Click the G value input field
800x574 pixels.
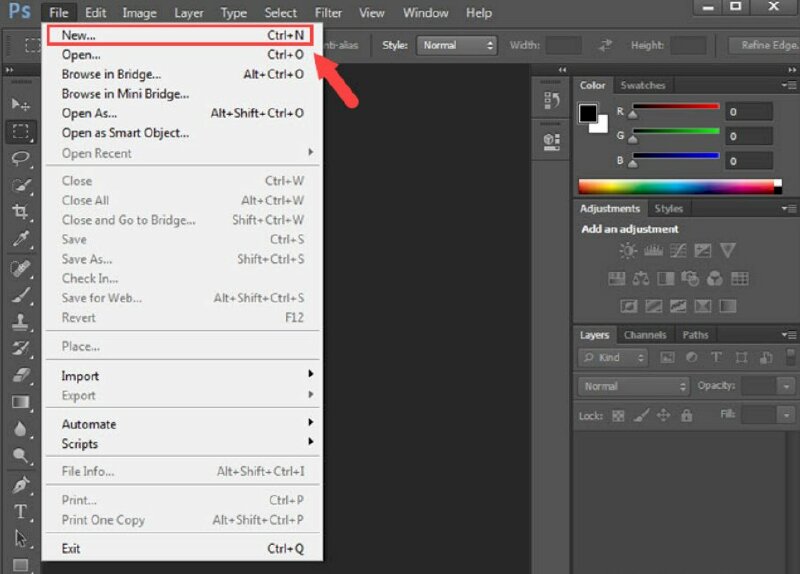click(x=748, y=136)
